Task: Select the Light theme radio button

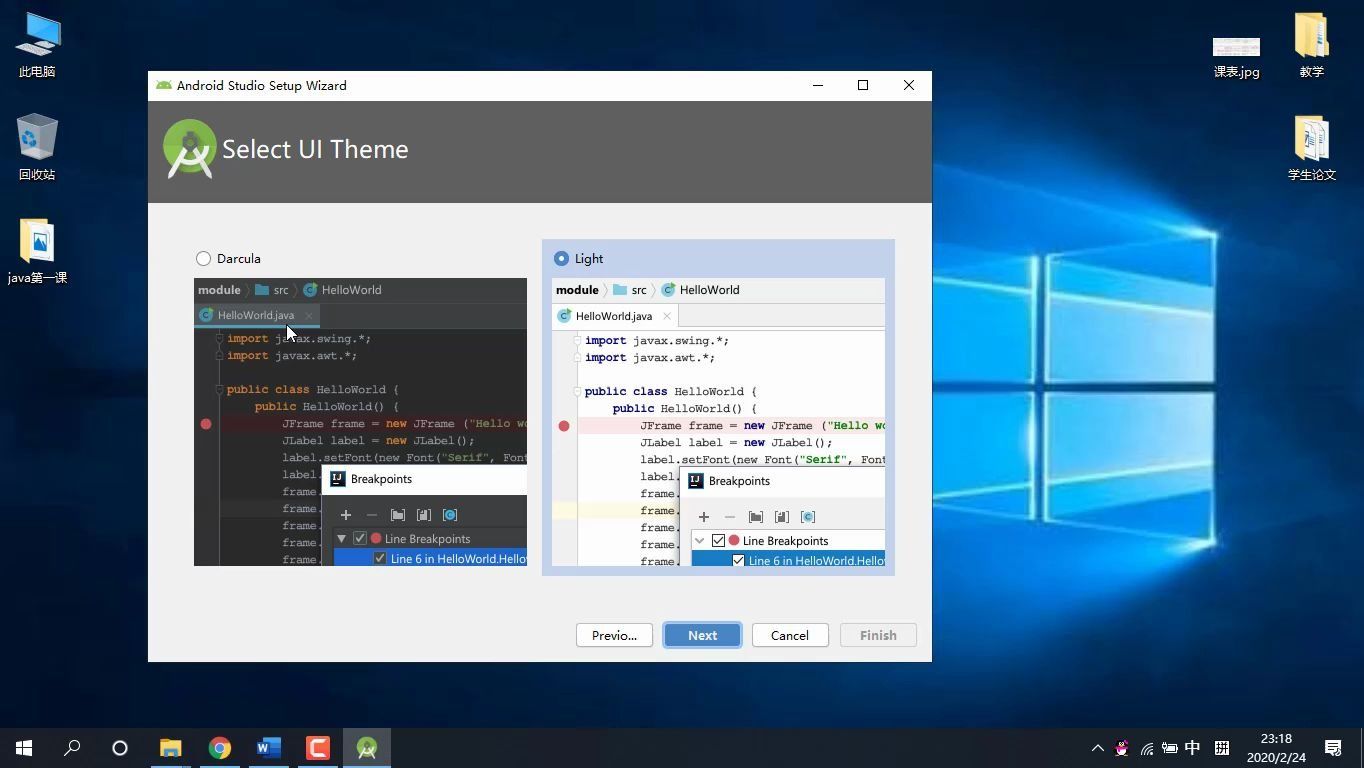Action: point(561,258)
